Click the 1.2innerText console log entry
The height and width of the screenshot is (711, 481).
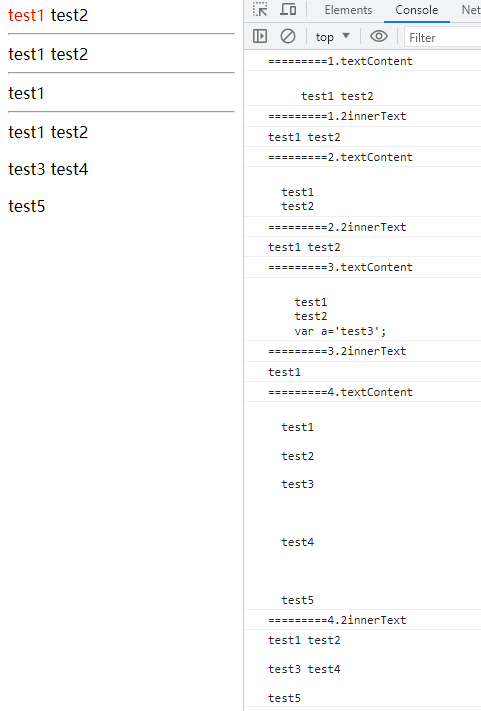[337, 117]
